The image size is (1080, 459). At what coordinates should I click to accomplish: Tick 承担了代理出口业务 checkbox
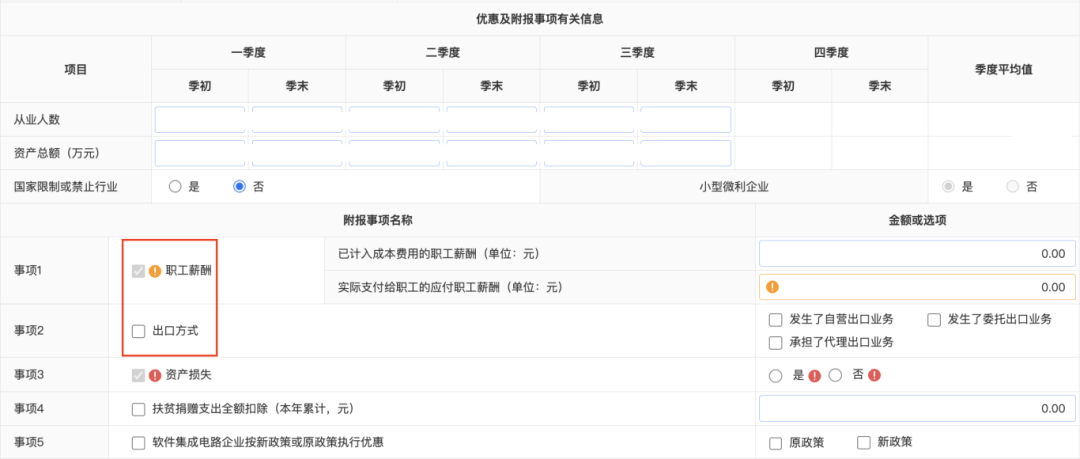[775, 342]
